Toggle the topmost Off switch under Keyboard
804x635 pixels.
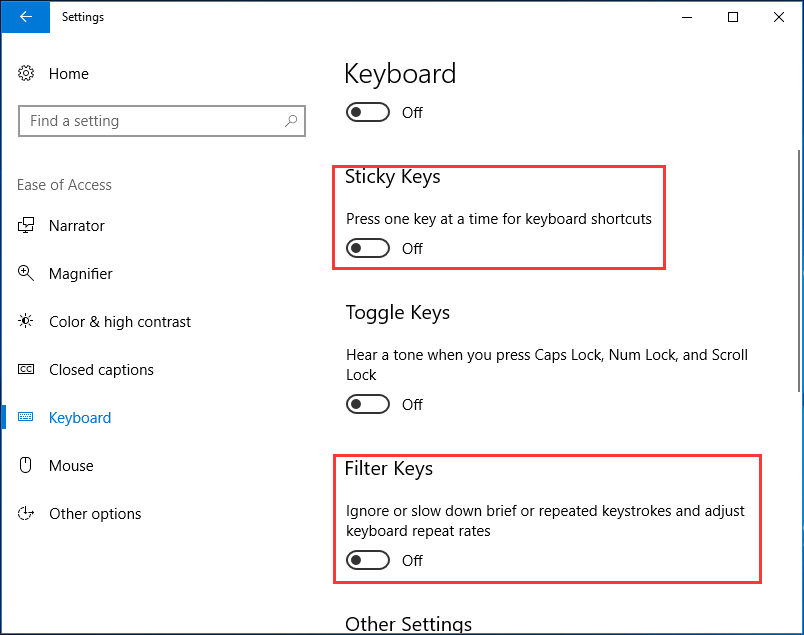pos(368,112)
